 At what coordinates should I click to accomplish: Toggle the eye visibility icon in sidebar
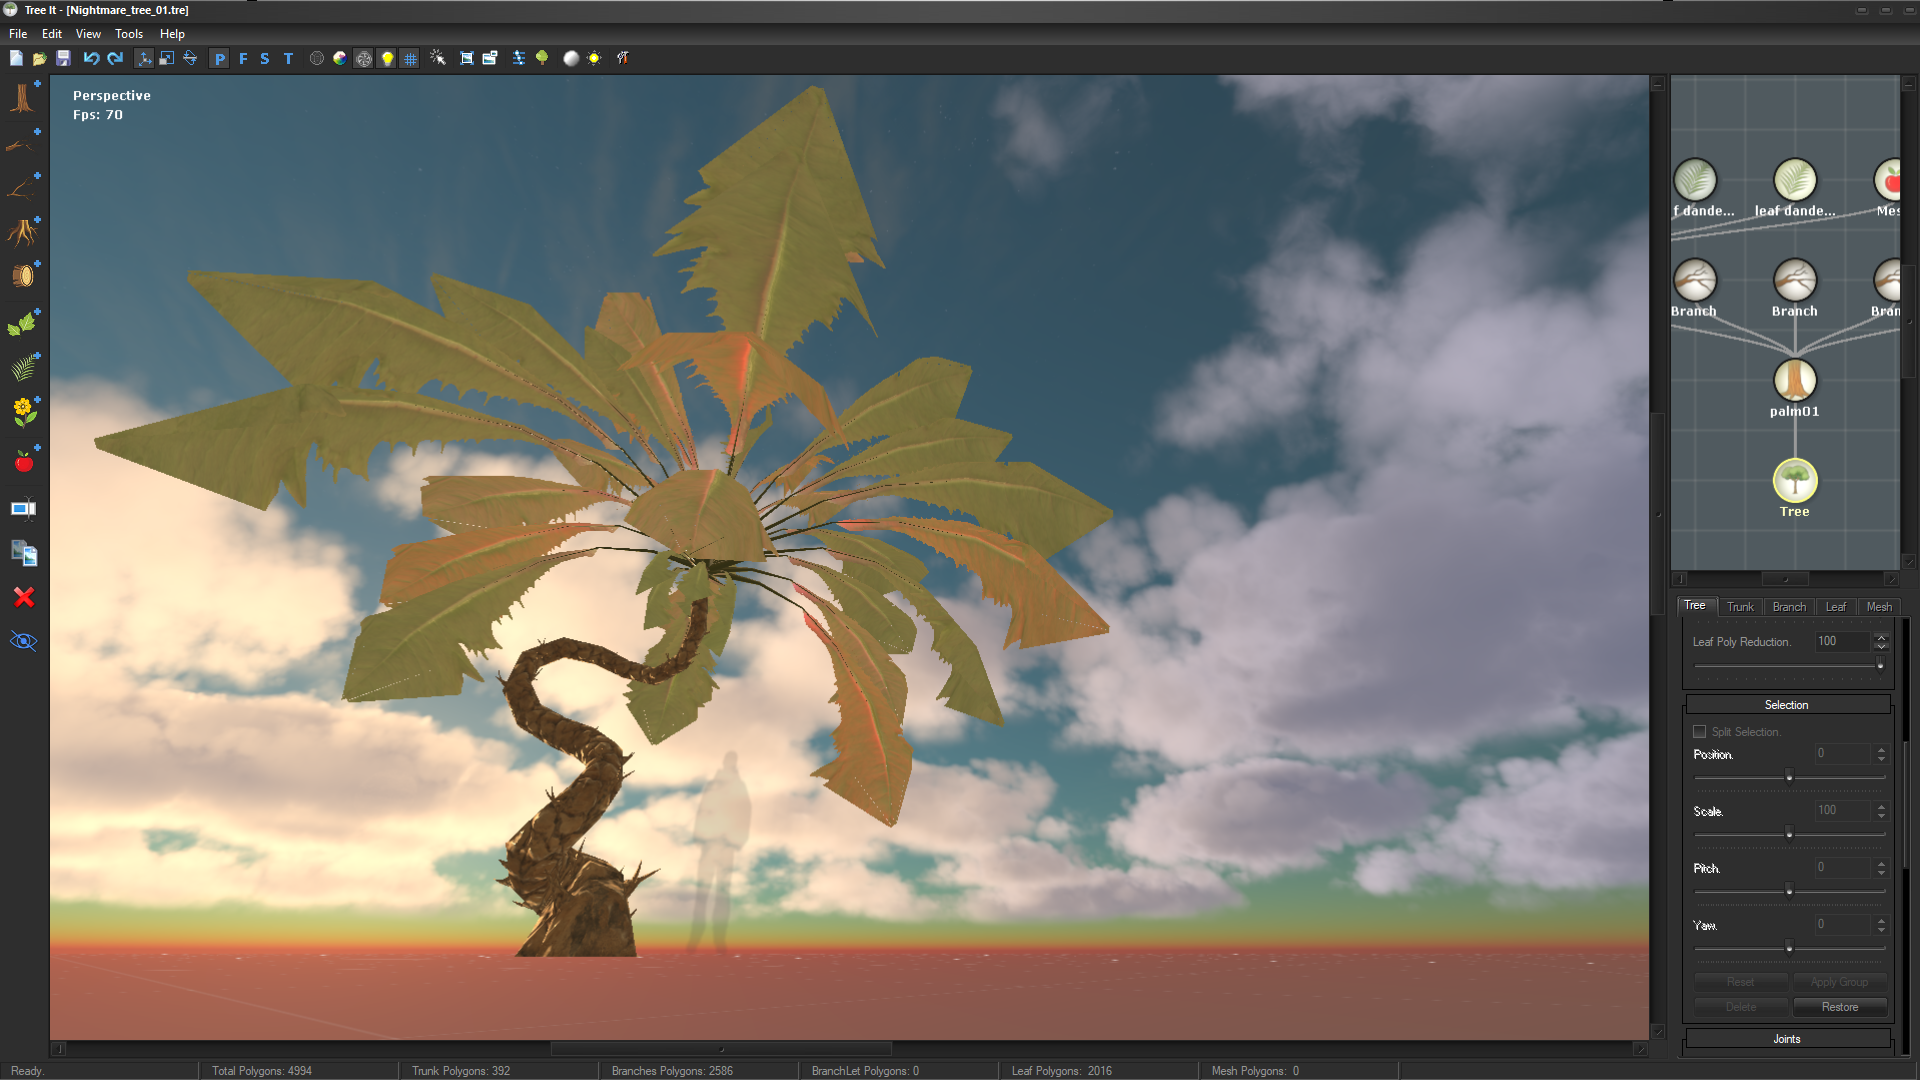pos(24,641)
